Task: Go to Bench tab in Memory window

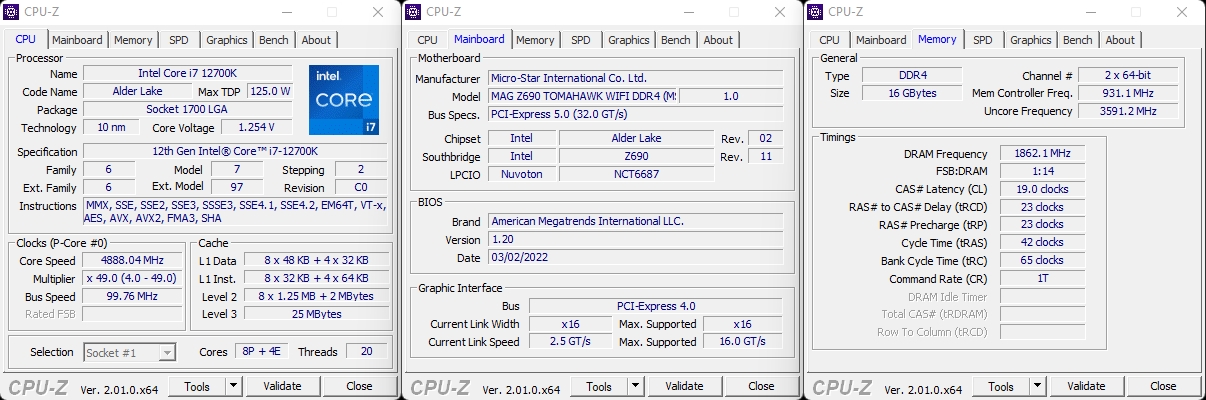Action: coord(1078,40)
